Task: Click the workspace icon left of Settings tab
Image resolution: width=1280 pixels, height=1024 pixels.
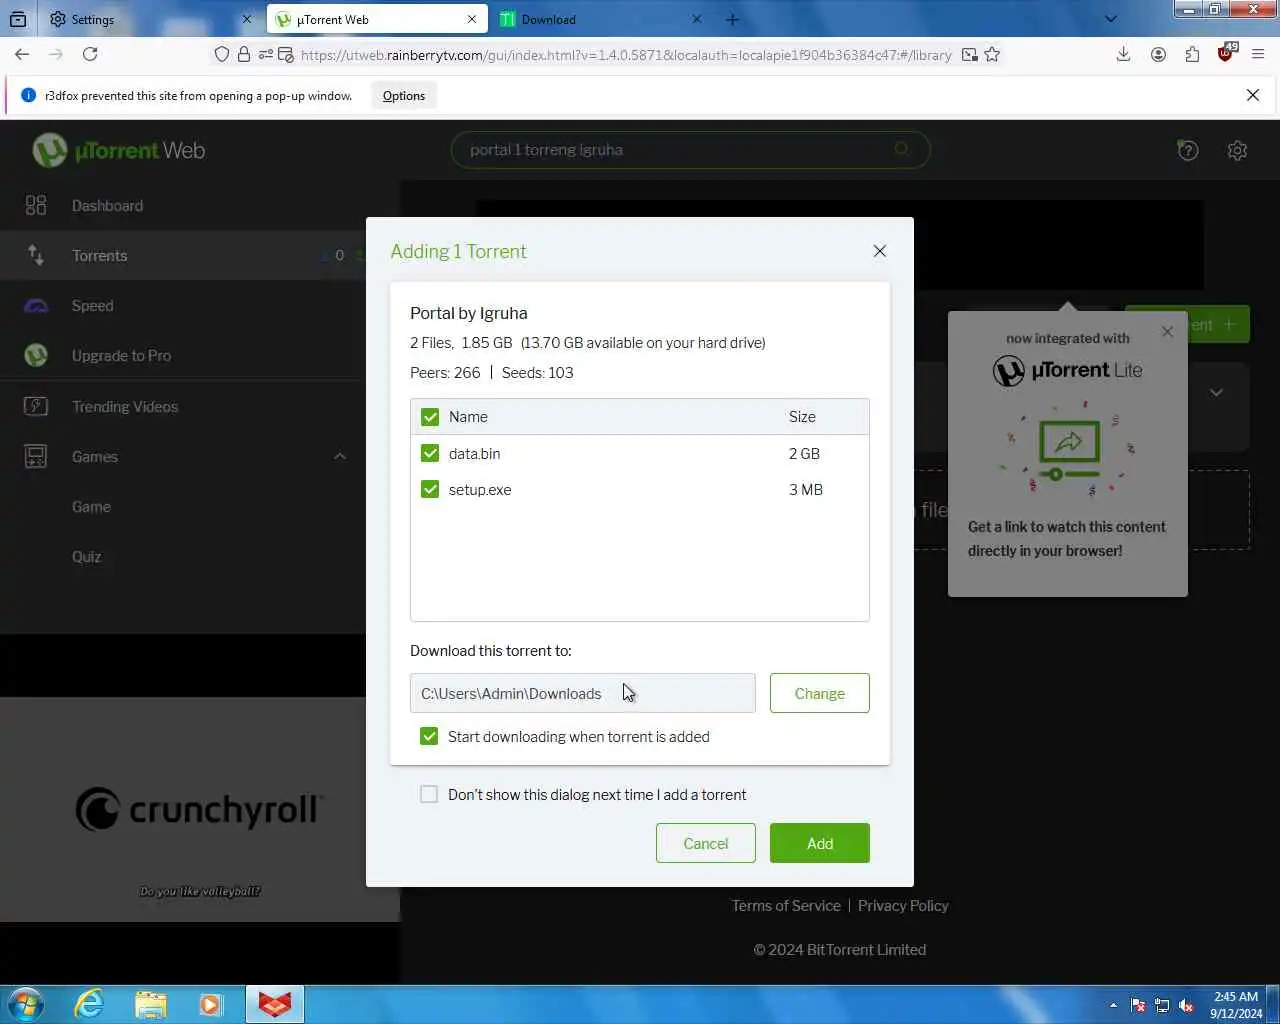Action: (x=18, y=19)
